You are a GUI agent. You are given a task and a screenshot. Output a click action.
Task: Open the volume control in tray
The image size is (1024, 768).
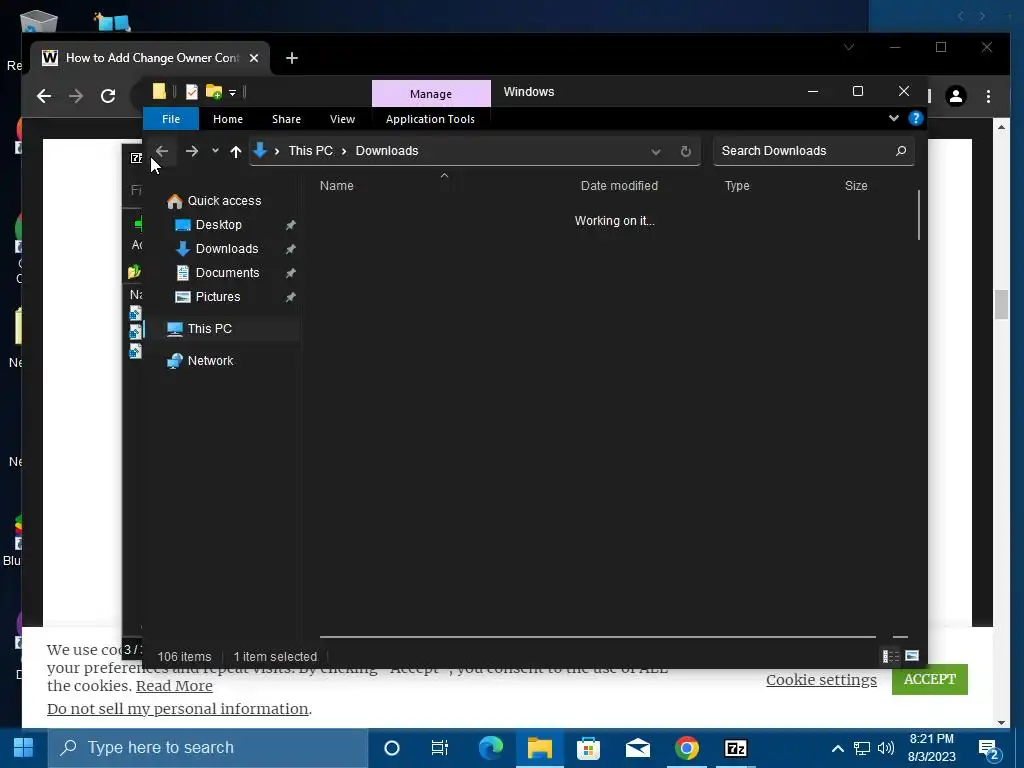(886, 748)
